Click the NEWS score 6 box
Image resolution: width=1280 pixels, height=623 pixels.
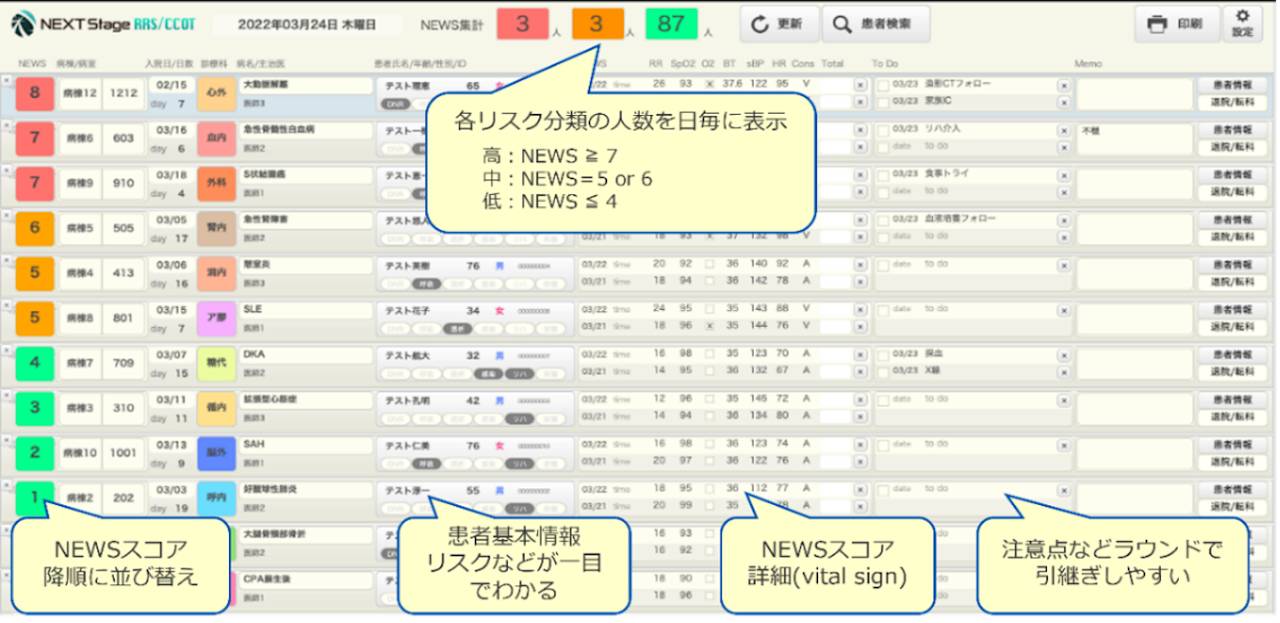(35, 228)
